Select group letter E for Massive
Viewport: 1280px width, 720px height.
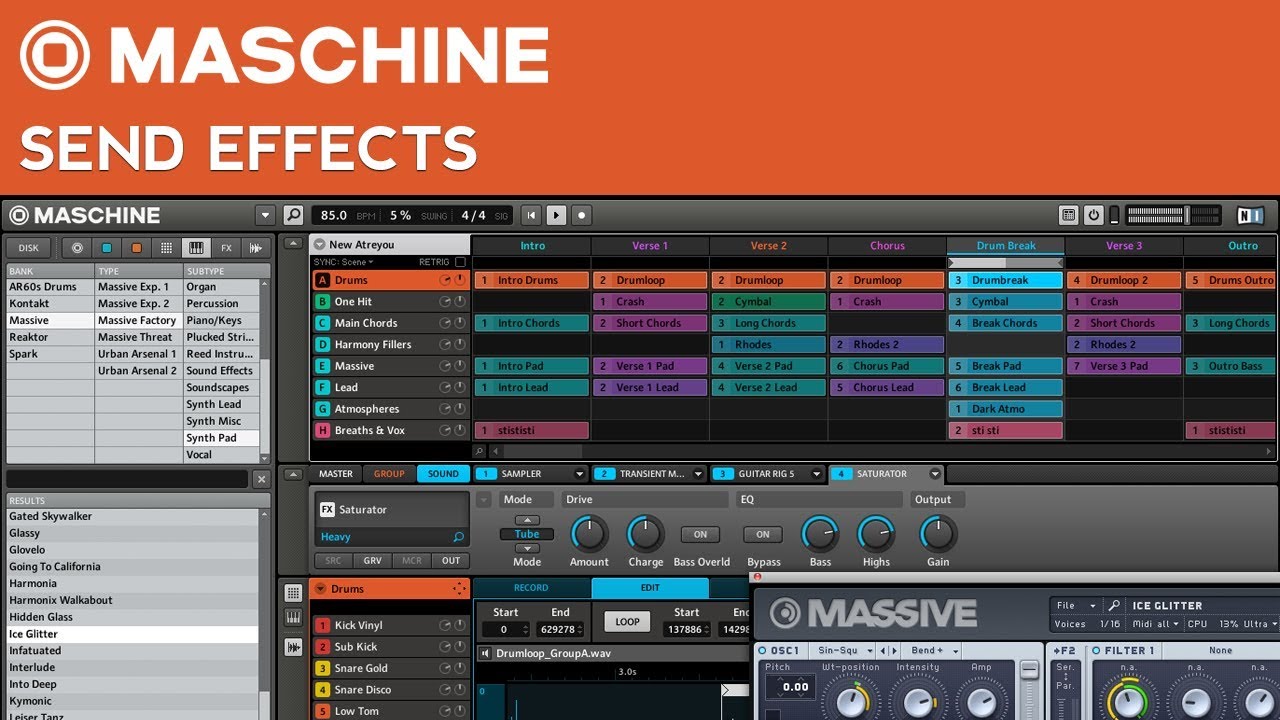[x=322, y=366]
